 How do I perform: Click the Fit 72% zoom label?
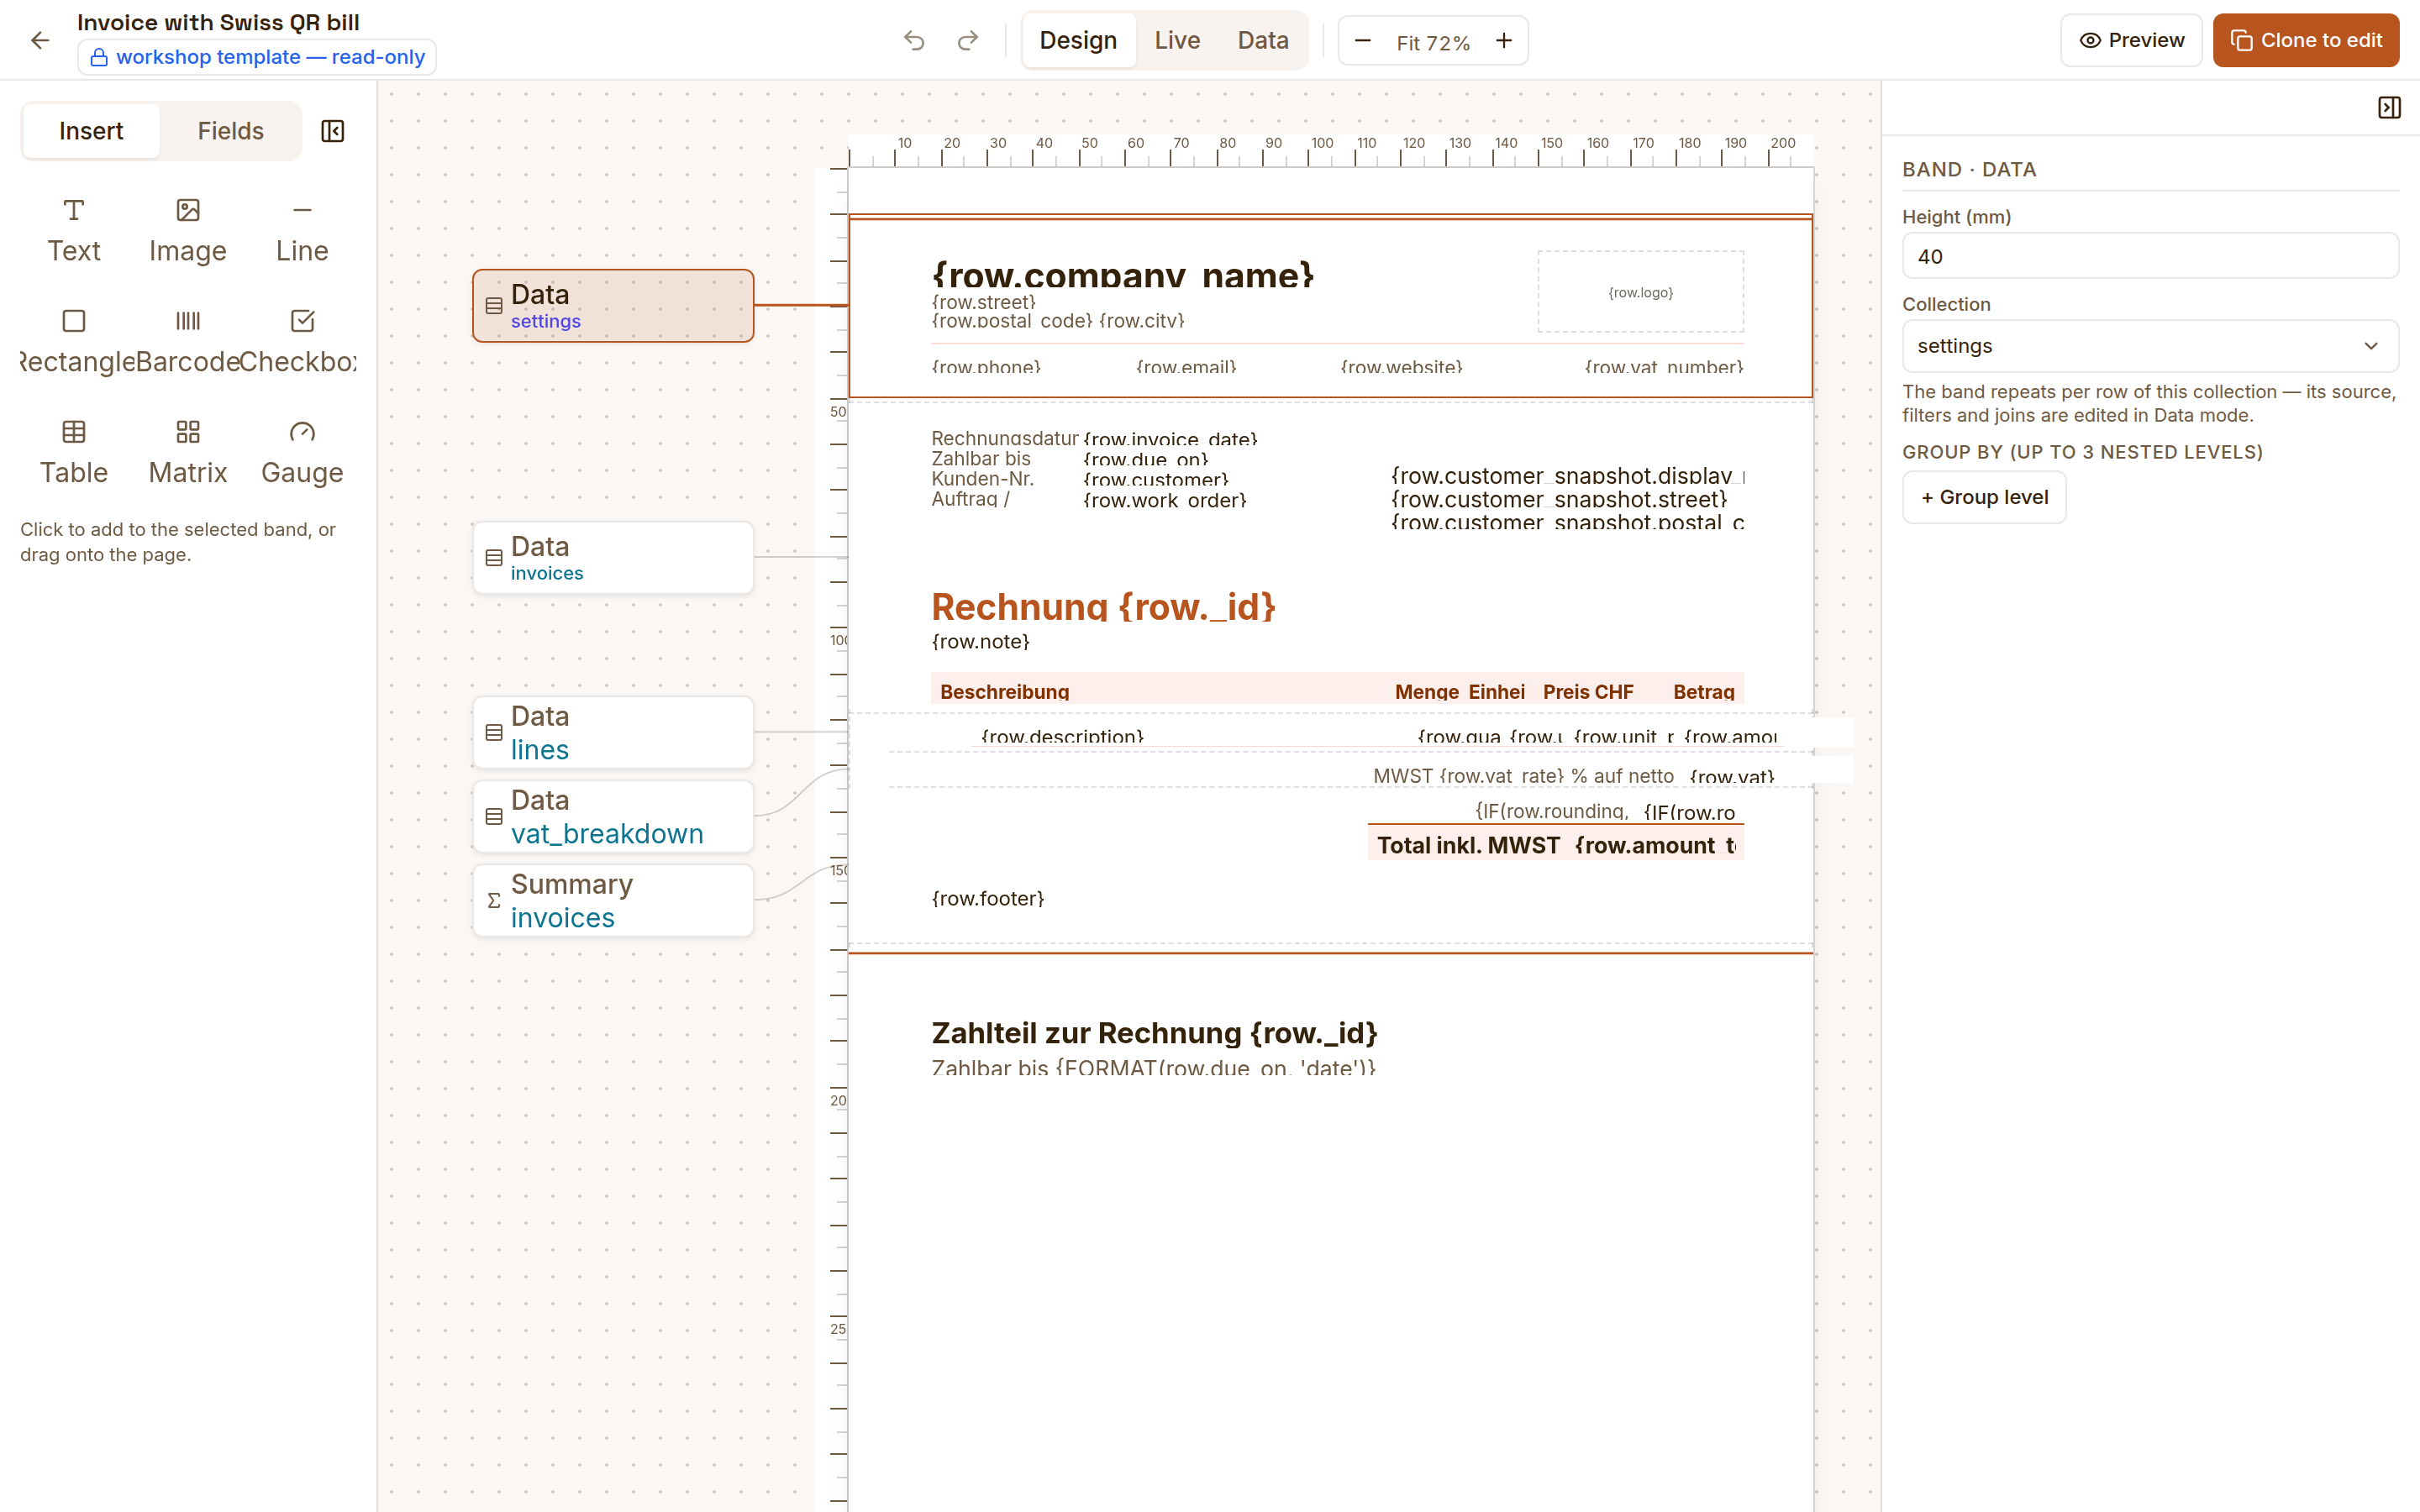pyautogui.click(x=1433, y=42)
